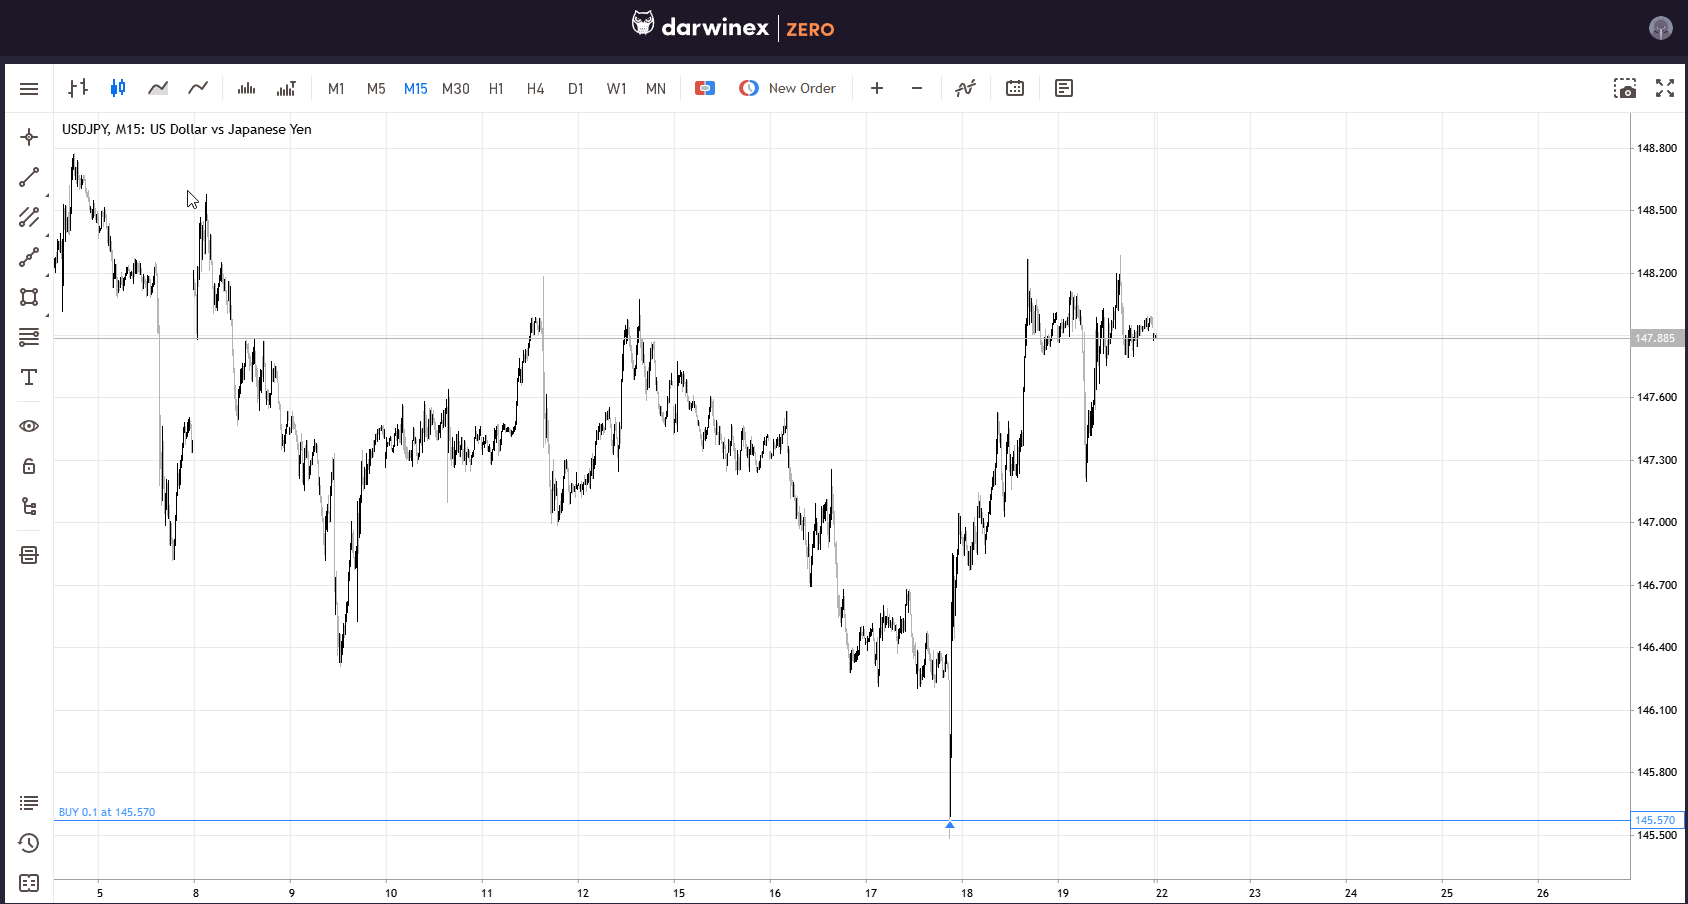Viewport: 1688px width, 904px height.
Task: Select M30 timeframe
Action: pos(456,88)
